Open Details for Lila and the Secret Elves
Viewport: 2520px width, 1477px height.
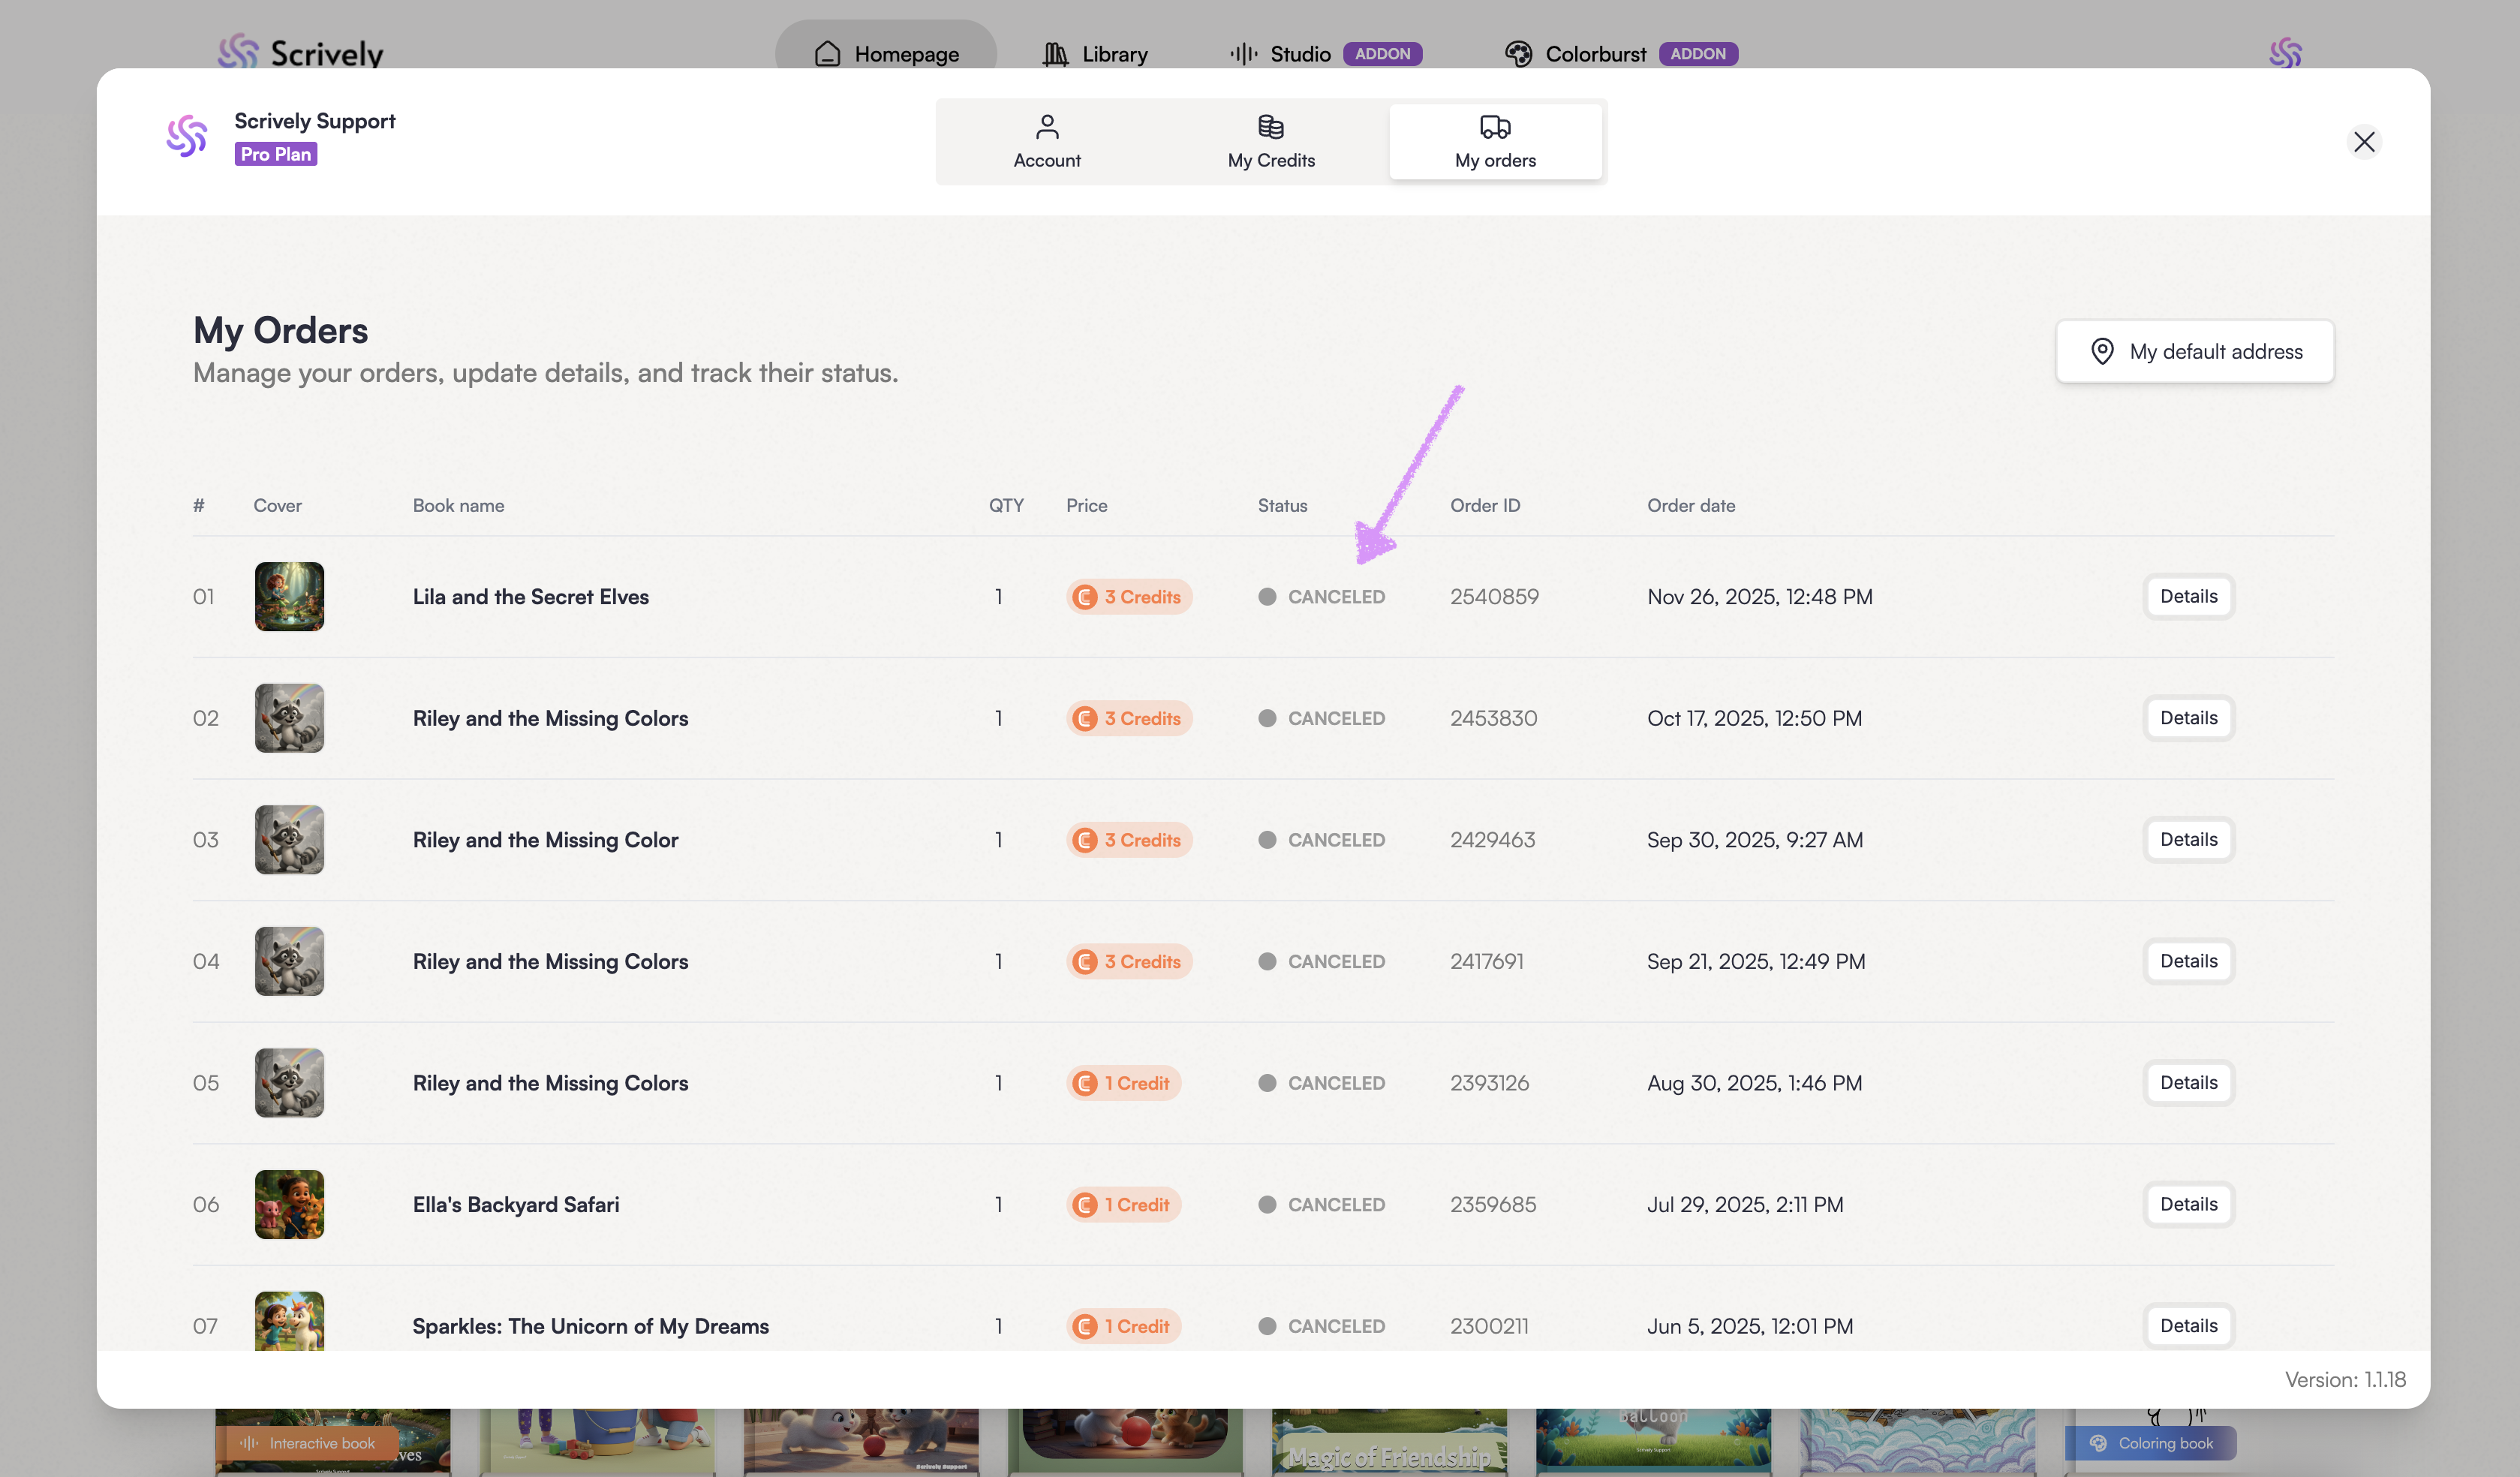(2188, 597)
